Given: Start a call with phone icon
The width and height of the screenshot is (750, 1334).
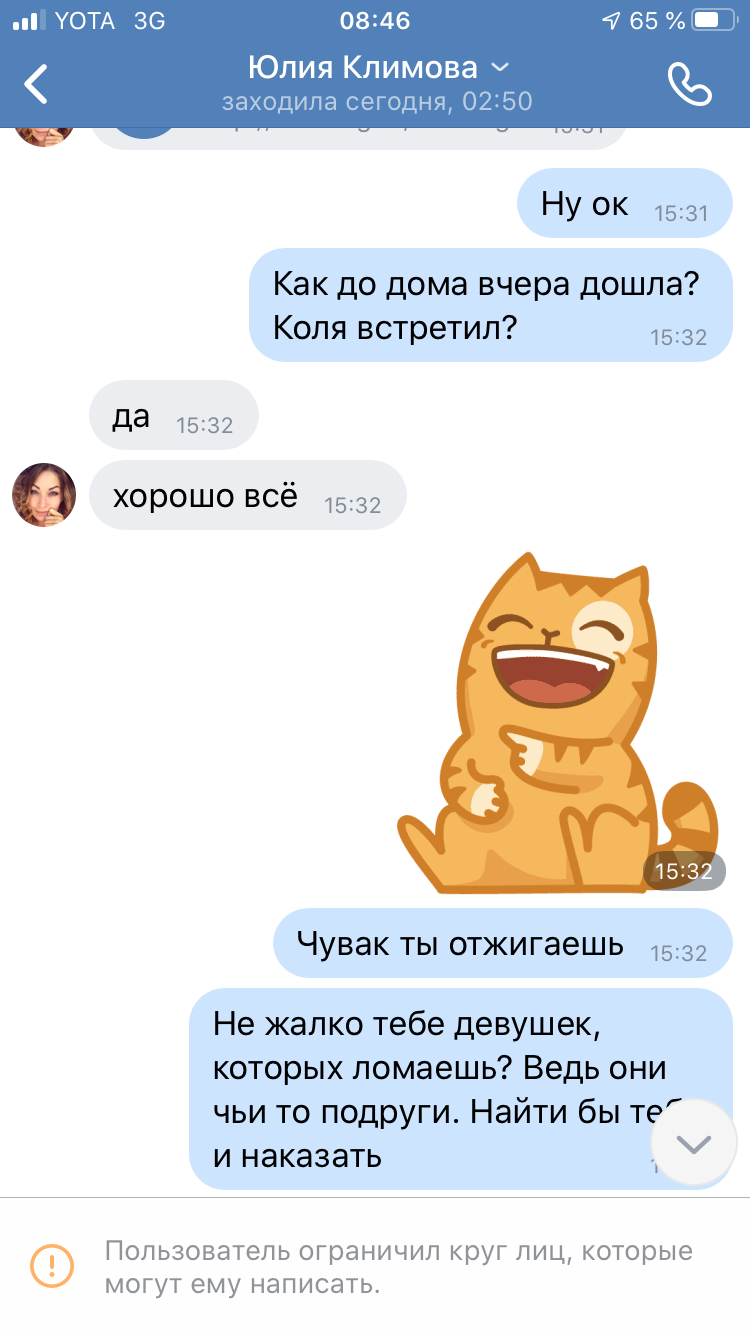Looking at the screenshot, I should 689,84.
